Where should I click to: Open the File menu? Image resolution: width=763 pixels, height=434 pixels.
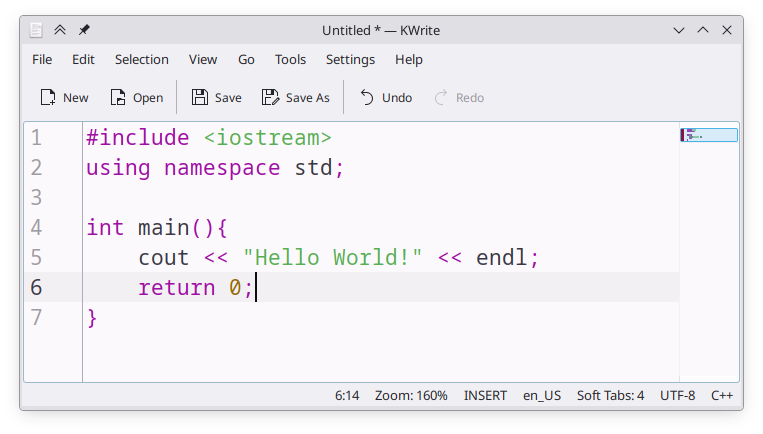click(x=42, y=59)
